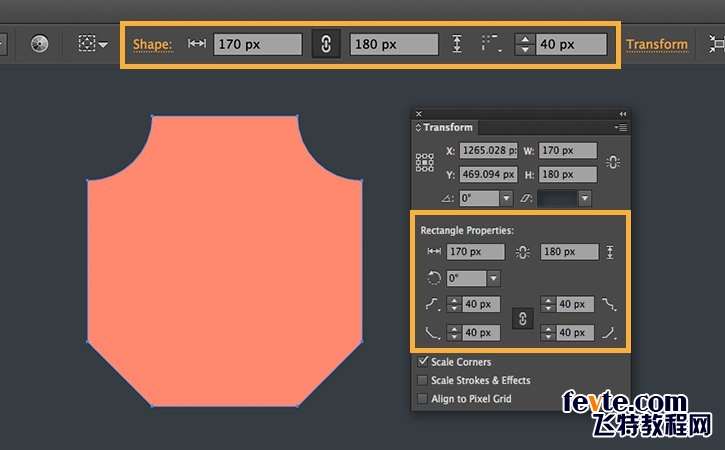Enable Align to Pixel Grid
The width and height of the screenshot is (725, 450).
coord(422,399)
